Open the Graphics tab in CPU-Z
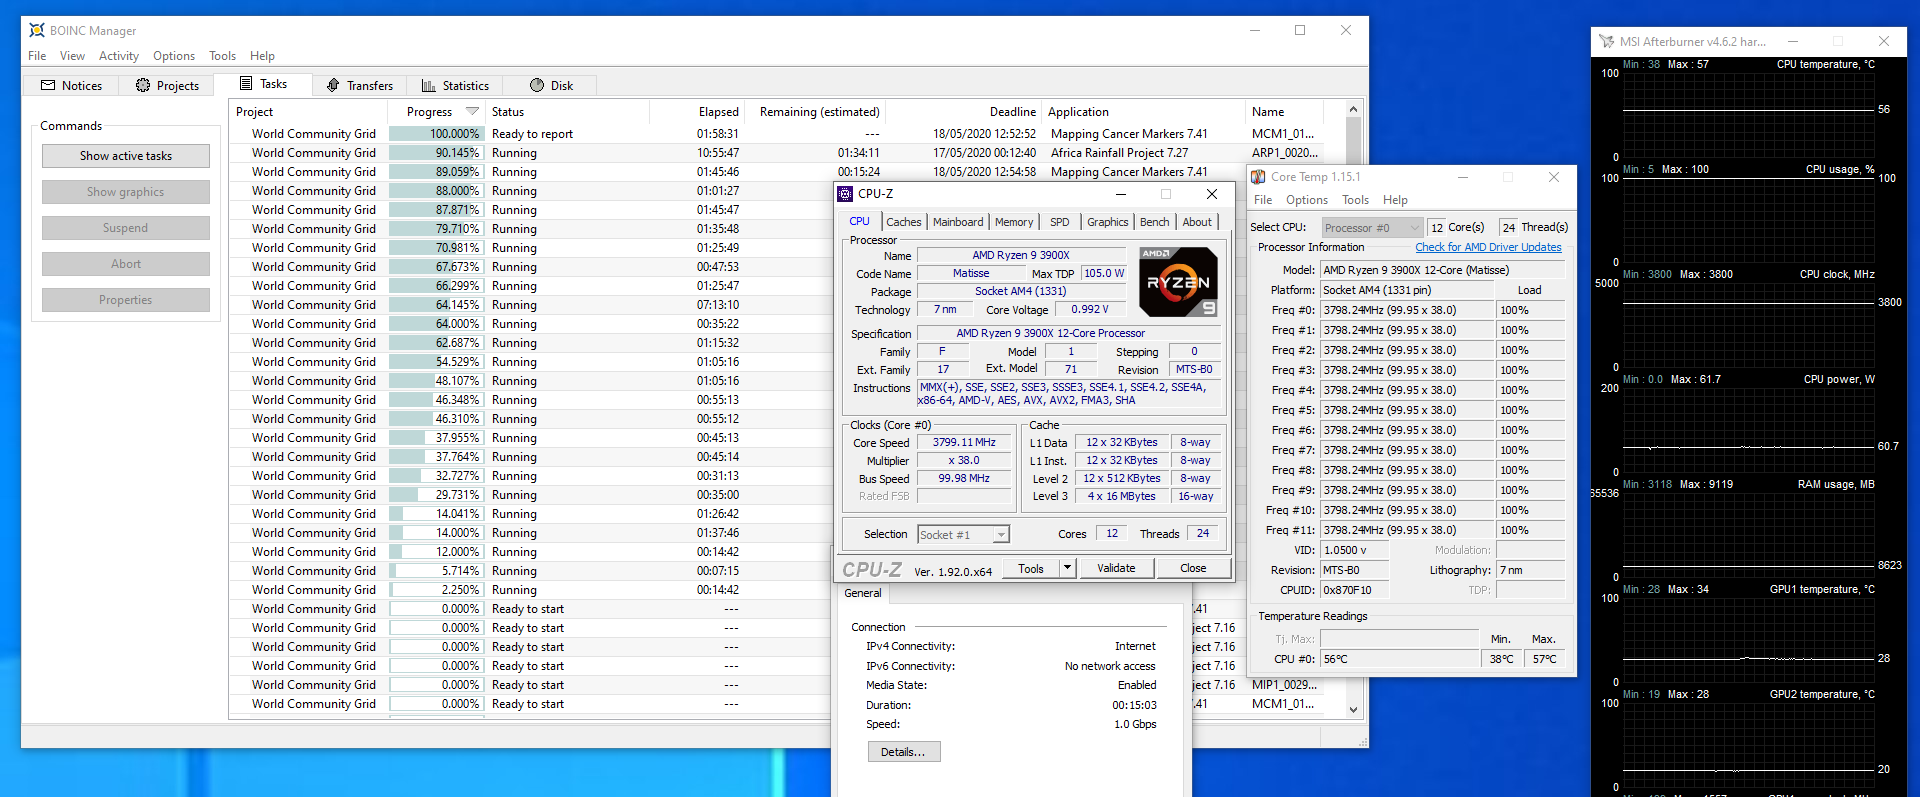Image resolution: width=1920 pixels, height=797 pixels. pos(1107,222)
